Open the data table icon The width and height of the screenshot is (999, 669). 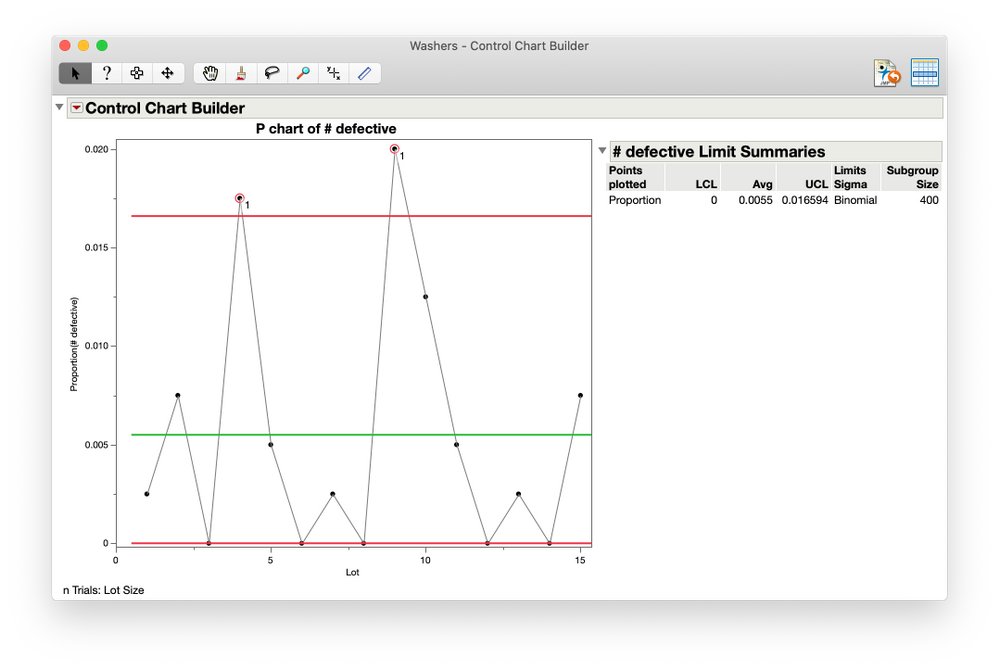click(924, 73)
